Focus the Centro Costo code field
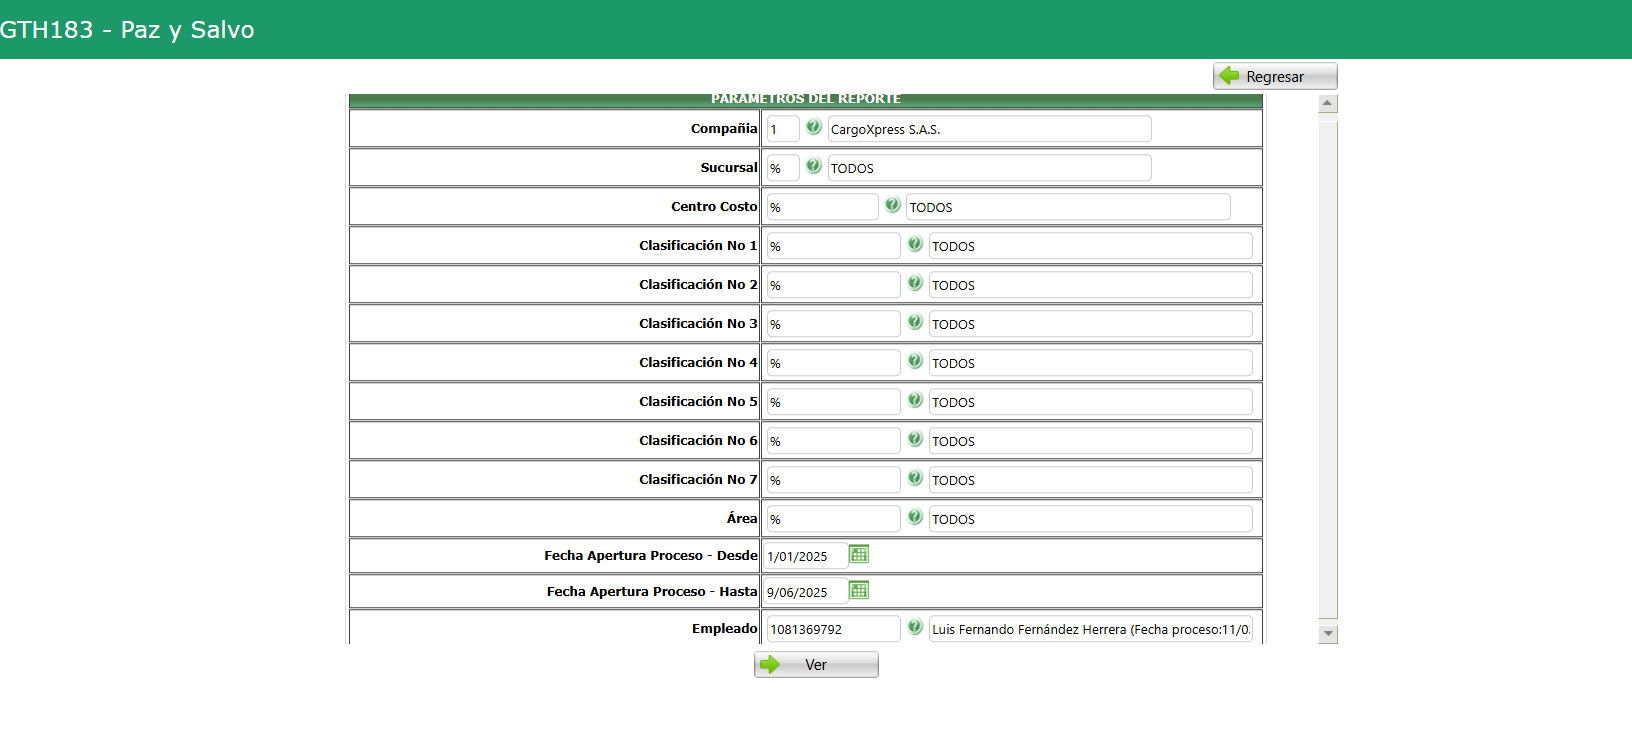 [x=822, y=207]
